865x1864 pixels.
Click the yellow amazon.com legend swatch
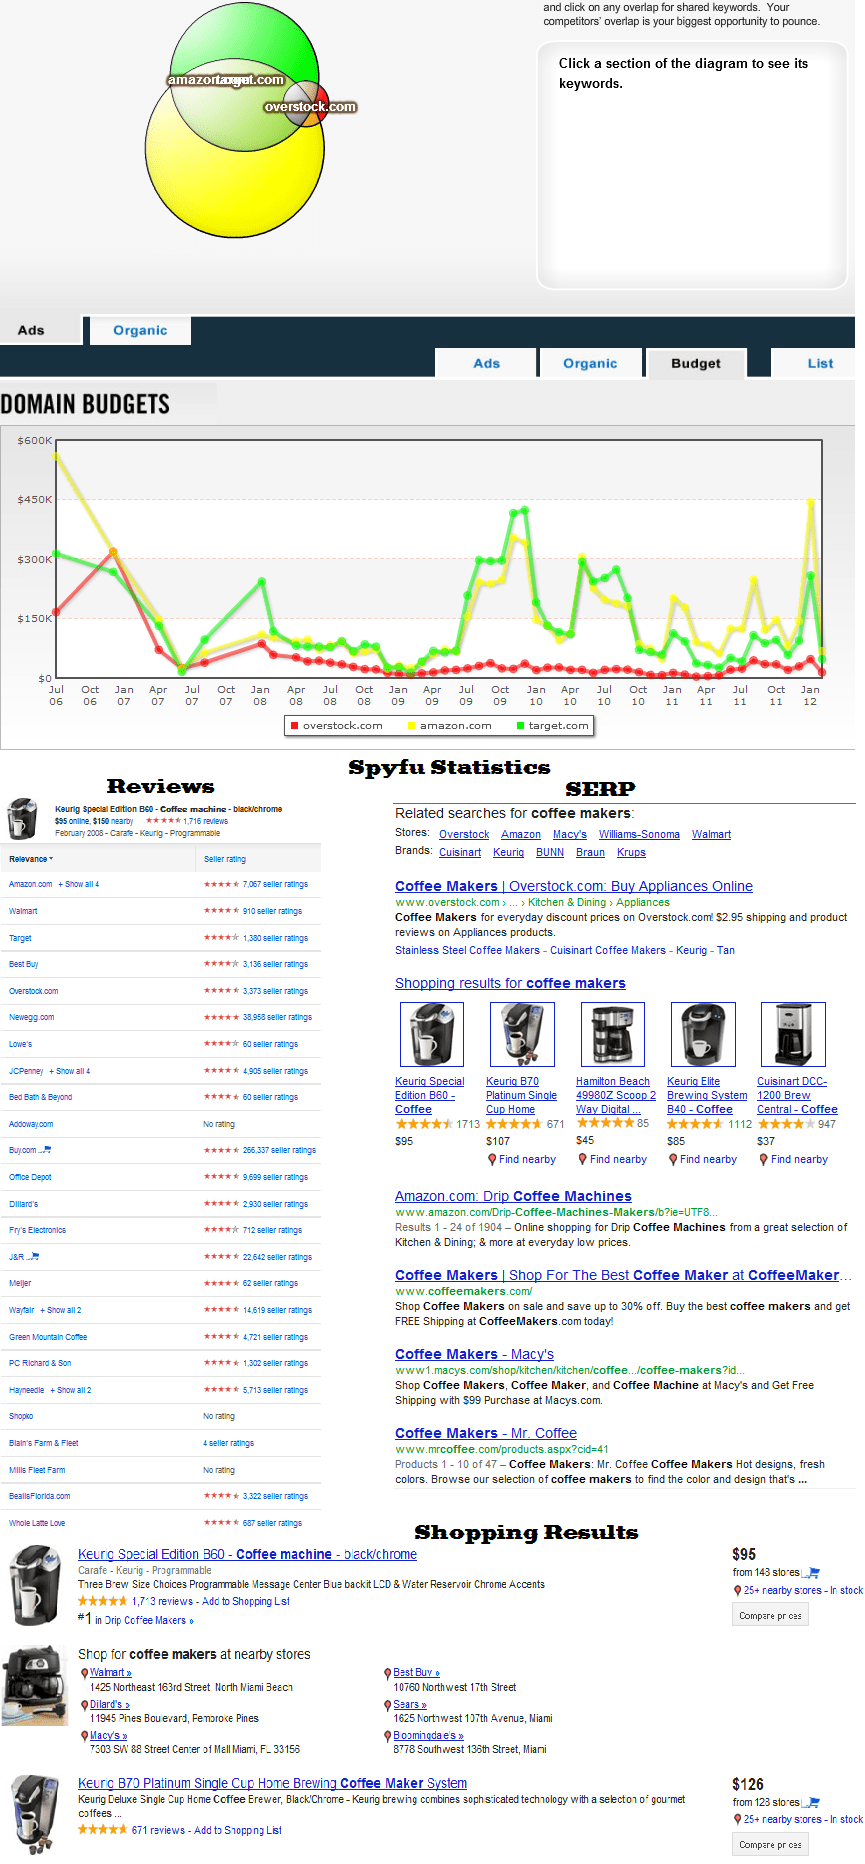point(411,726)
